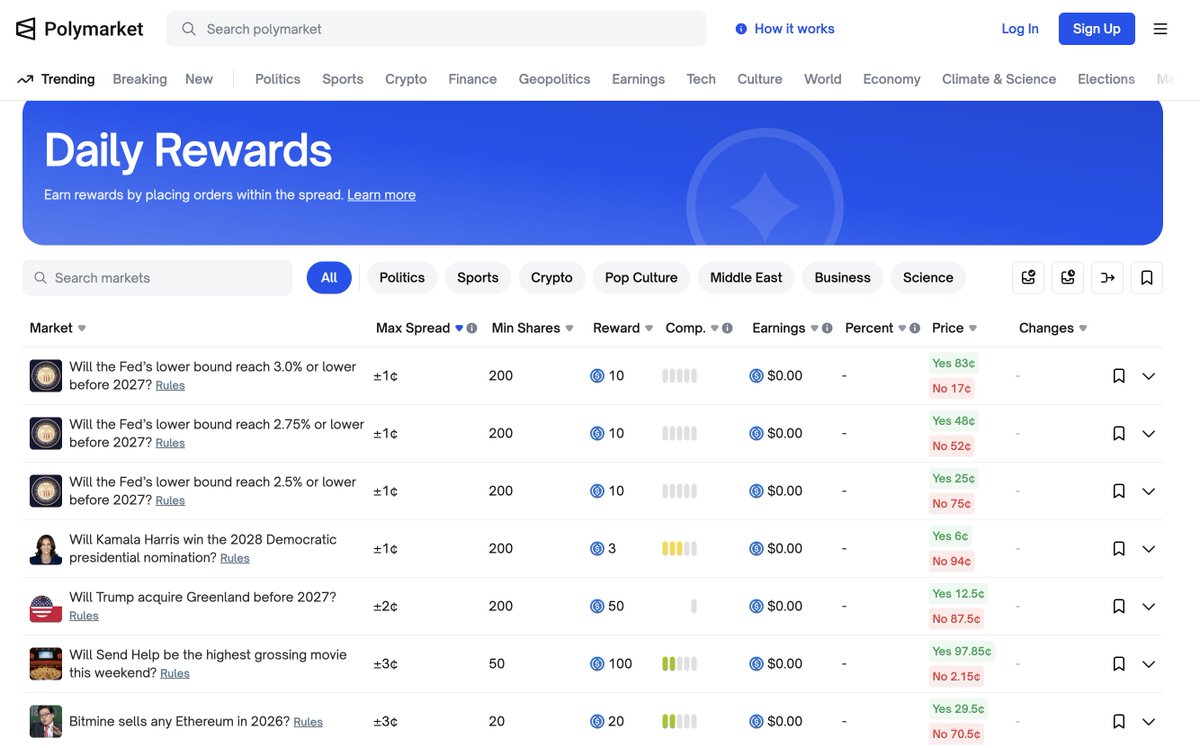Sort by Reward column arrow
The image size is (1200, 748).
[x=649, y=328]
